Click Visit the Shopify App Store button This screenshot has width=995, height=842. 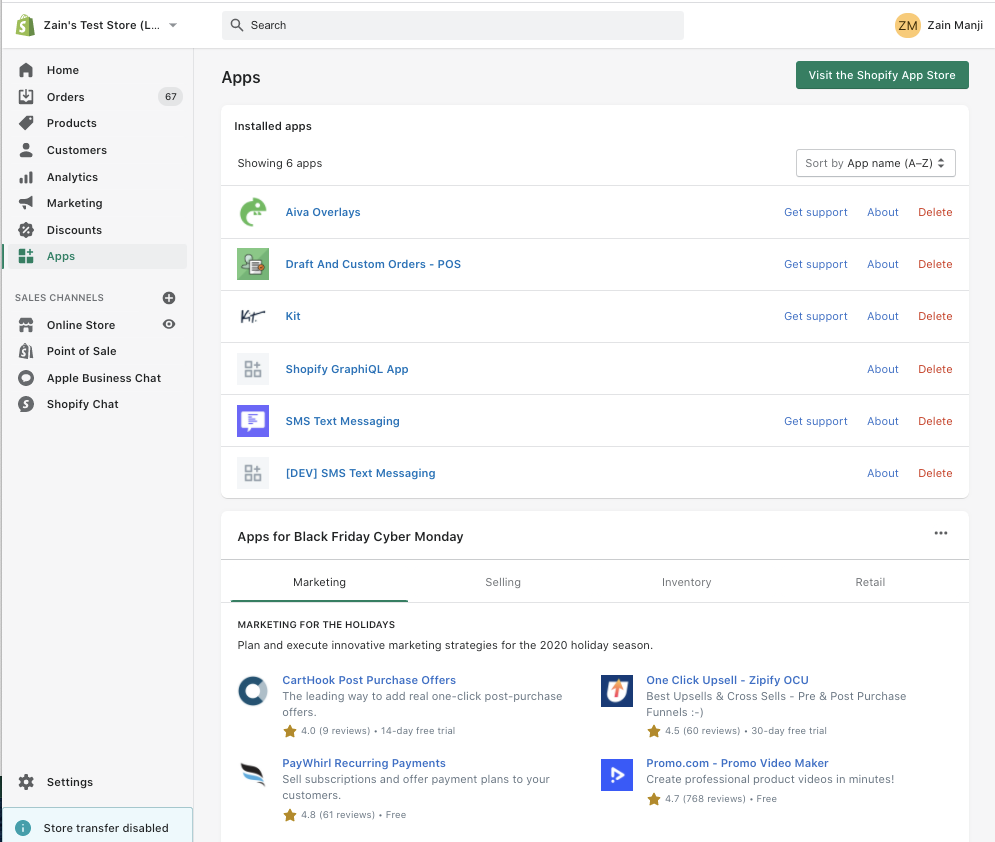tap(882, 75)
